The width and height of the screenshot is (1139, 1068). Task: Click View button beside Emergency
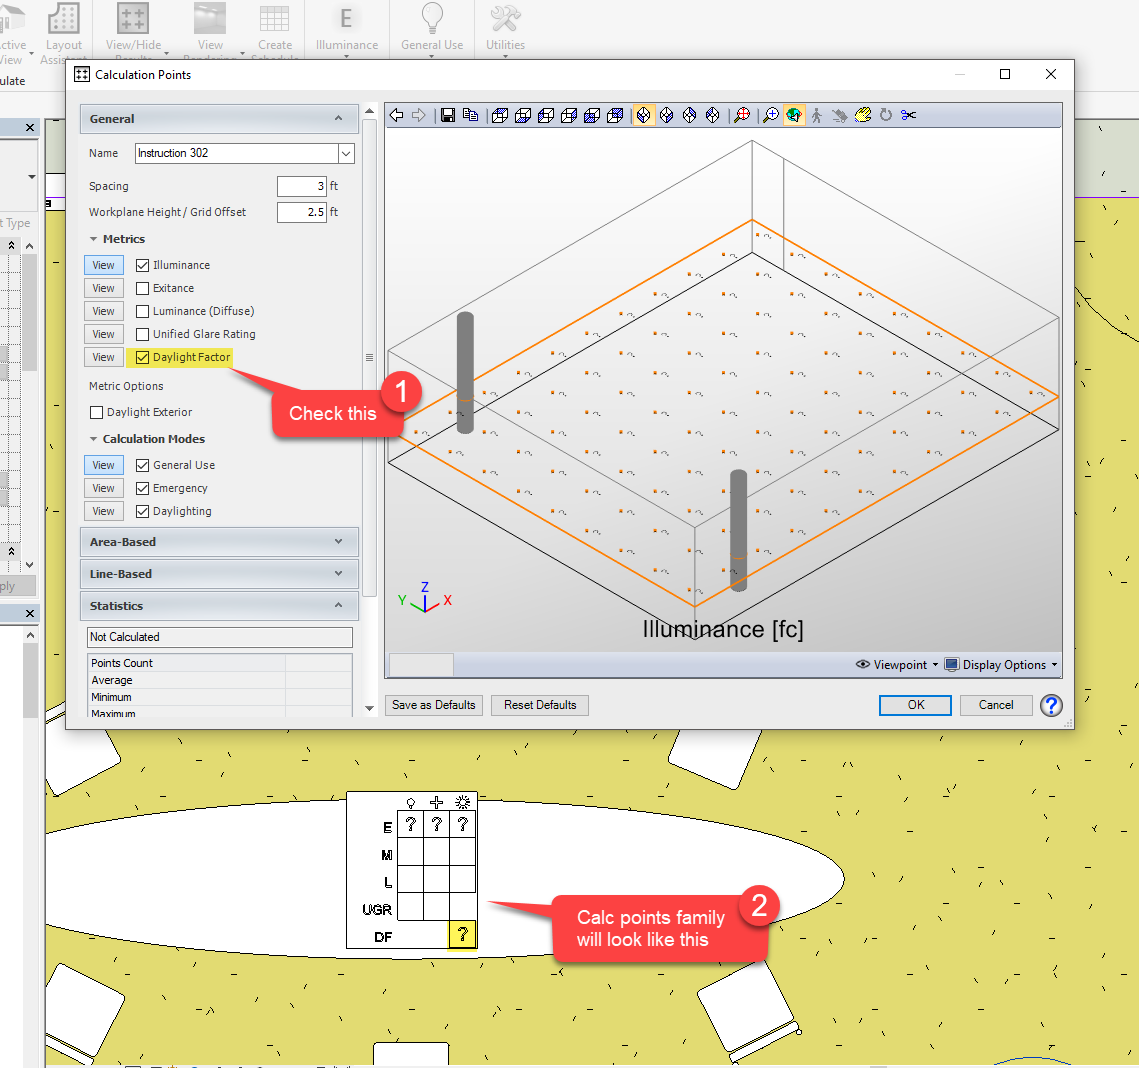pos(104,488)
